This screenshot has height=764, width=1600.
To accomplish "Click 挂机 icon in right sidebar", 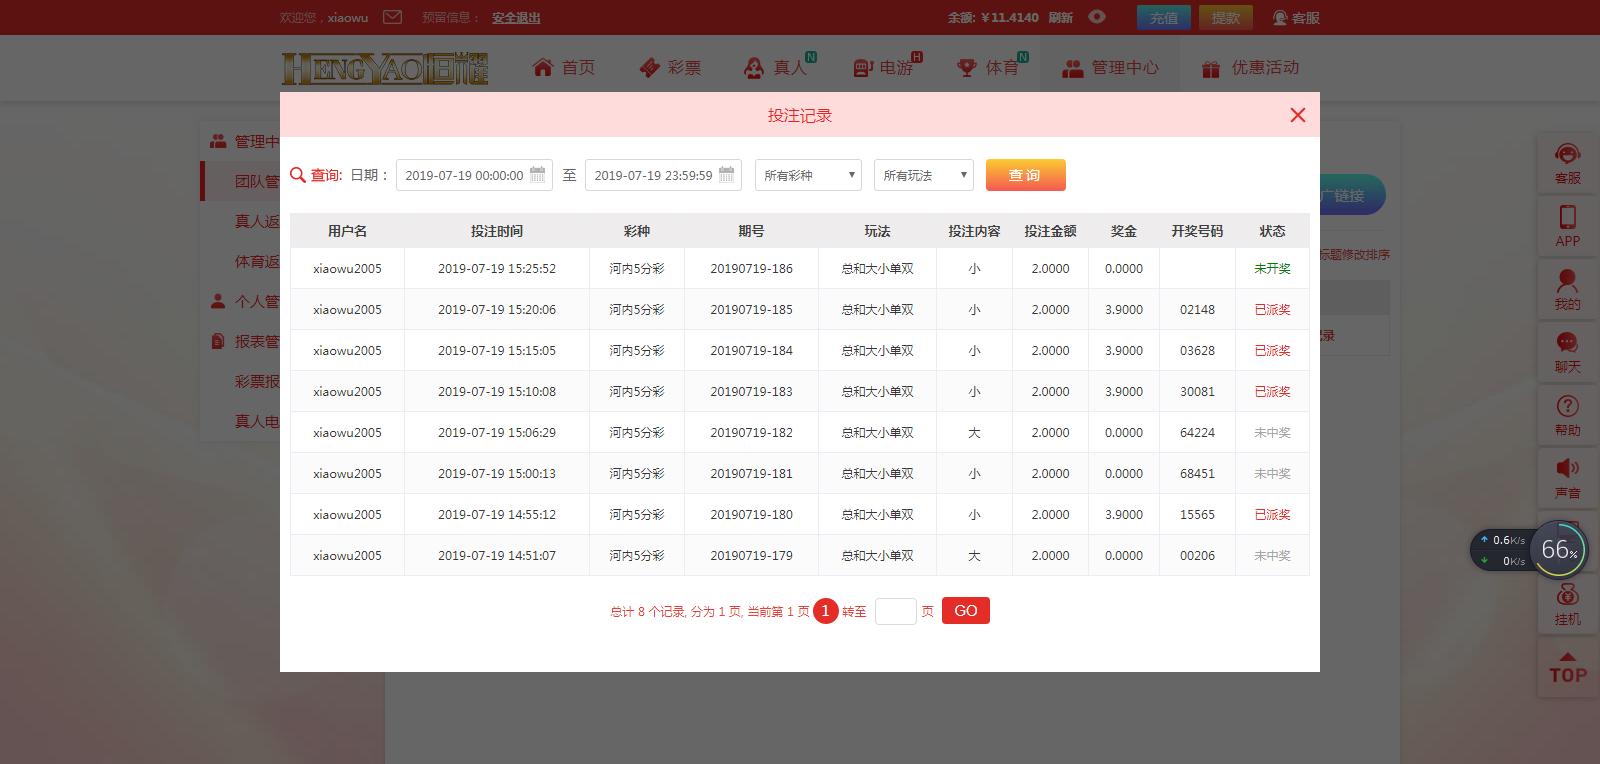I will [1567, 605].
